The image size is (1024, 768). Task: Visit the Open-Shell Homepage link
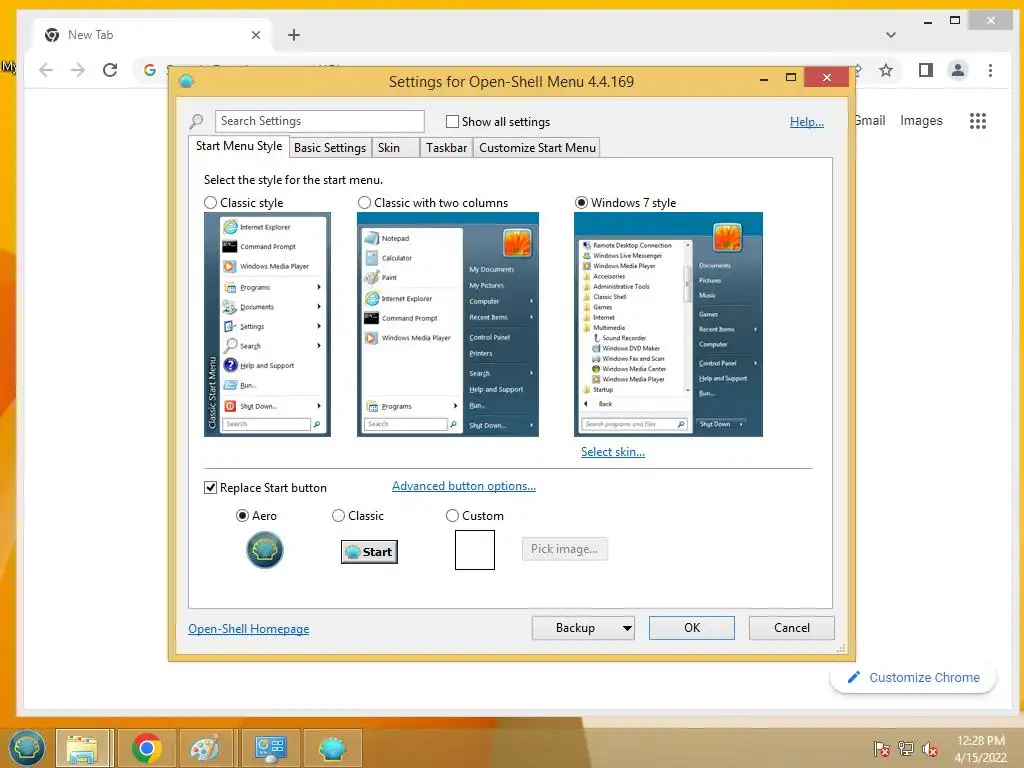coord(249,629)
